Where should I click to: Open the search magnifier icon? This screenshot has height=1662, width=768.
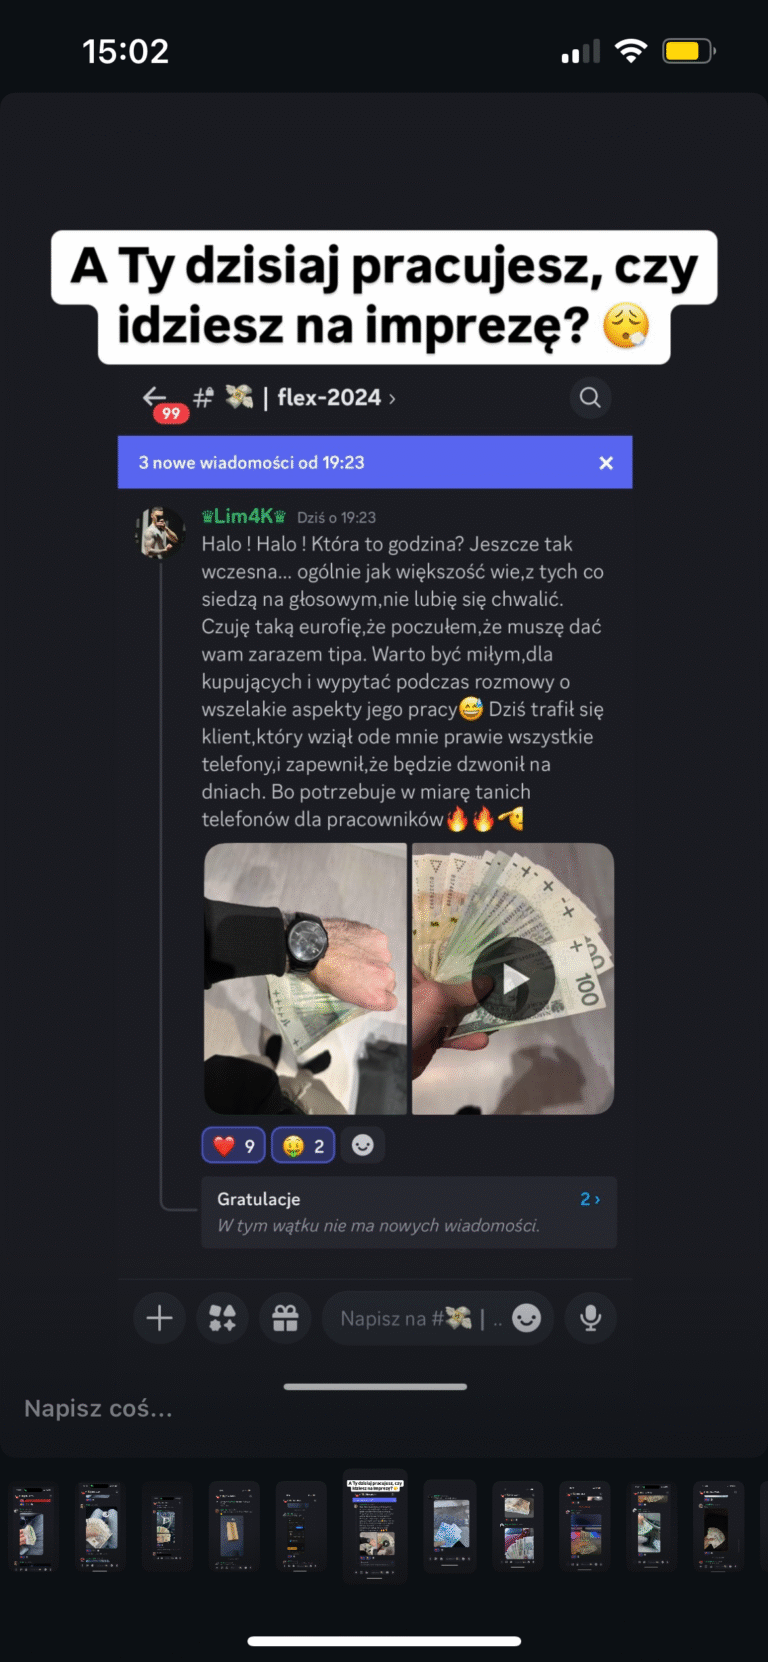coord(590,398)
